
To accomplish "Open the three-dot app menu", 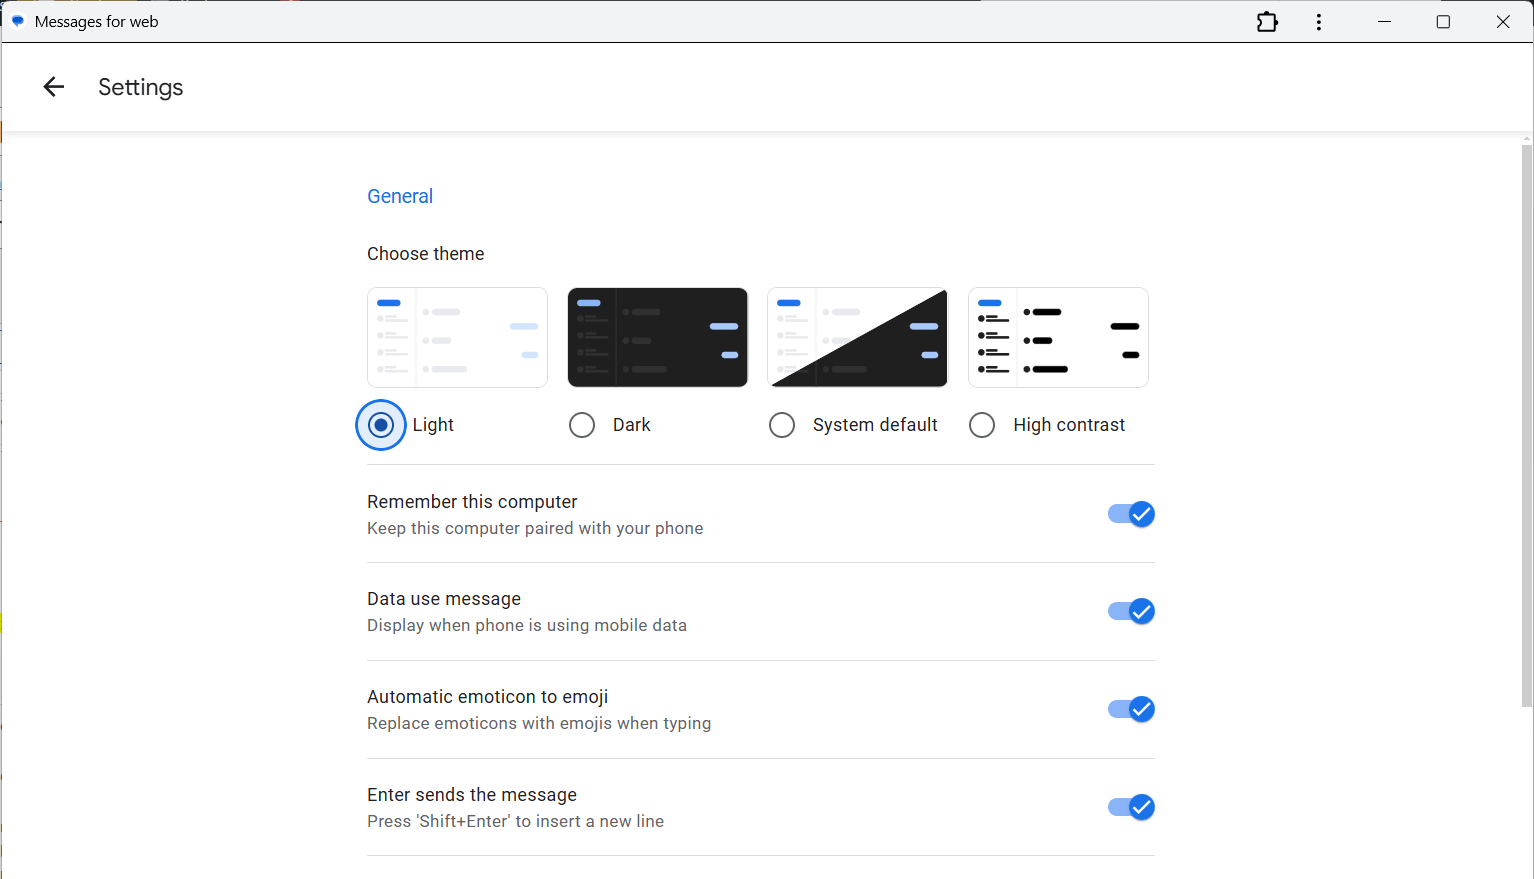I will [x=1319, y=22].
